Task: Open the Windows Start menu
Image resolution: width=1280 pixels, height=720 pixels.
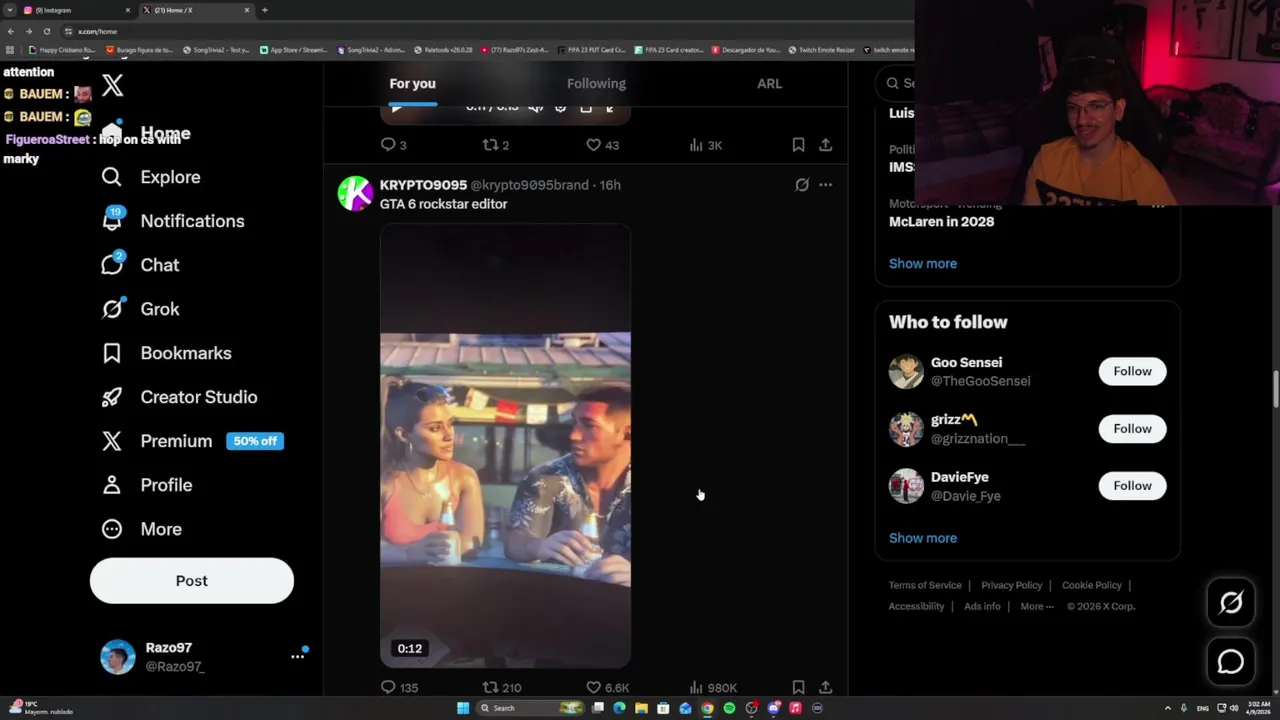Action: pyautogui.click(x=463, y=708)
